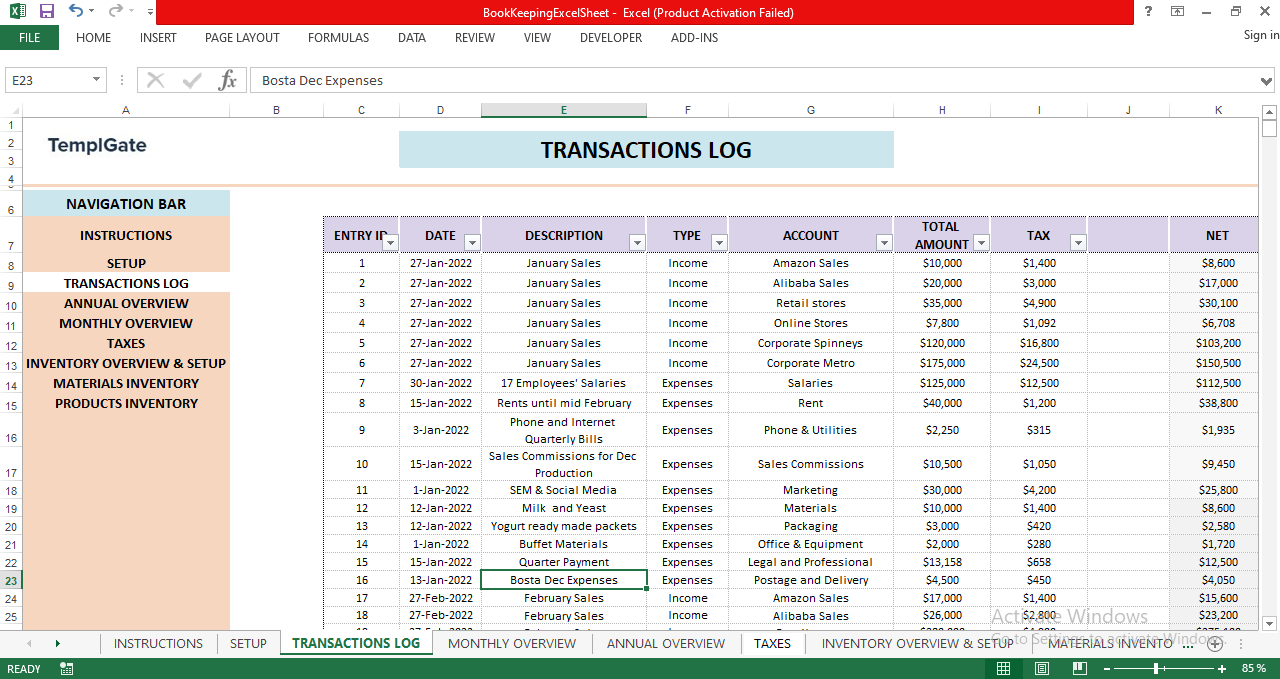Click the Enter checkmark formula bar icon

coord(192,80)
